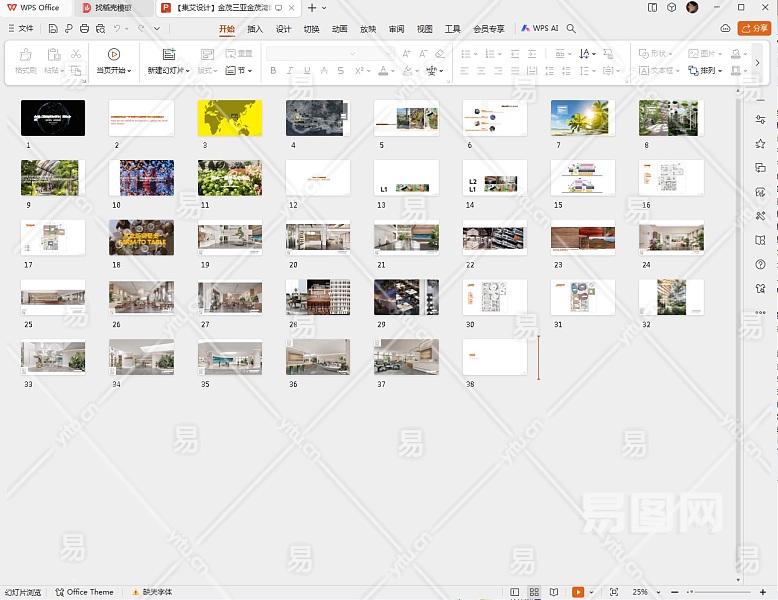Viewport: 778px width, 600px height.
Task: Click the New Slide icon
Action: pyautogui.click(x=168, y=55)
